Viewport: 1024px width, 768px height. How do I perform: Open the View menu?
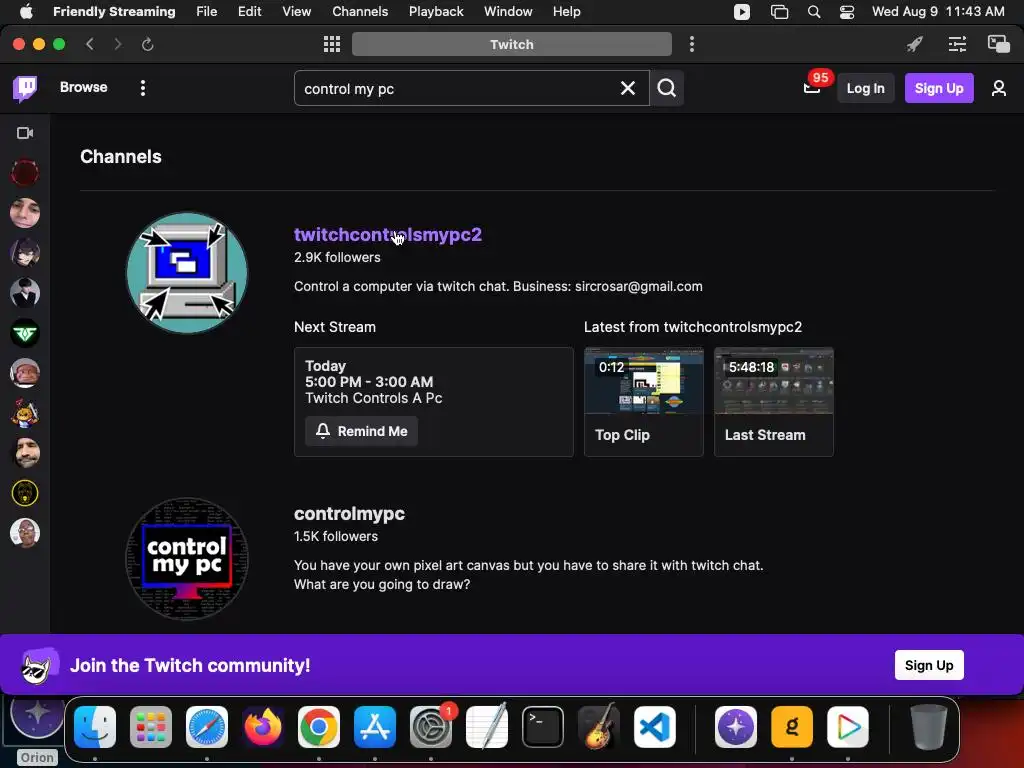click(296, 12)
